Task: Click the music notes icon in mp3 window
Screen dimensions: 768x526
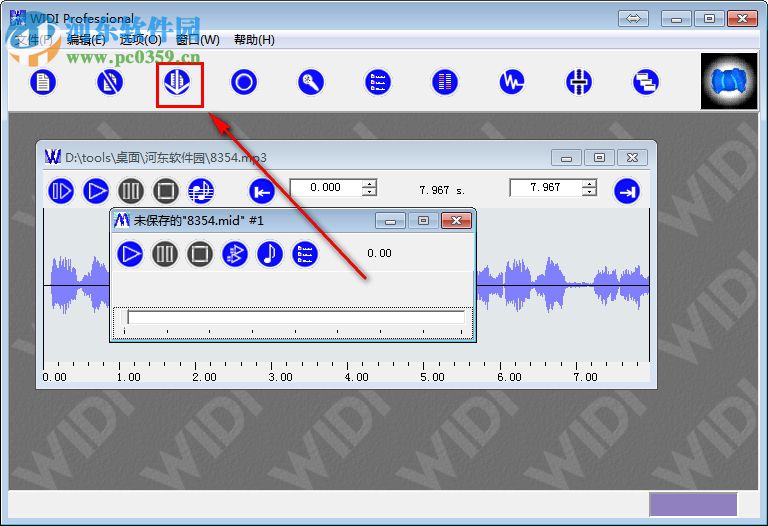Action: [x=201, y=191]
